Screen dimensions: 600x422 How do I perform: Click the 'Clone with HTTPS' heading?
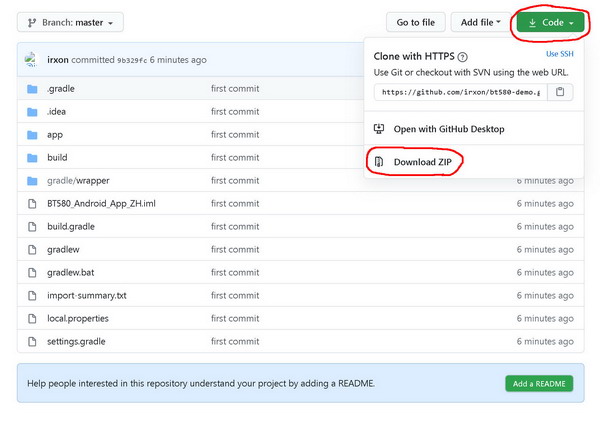(414, 57)
